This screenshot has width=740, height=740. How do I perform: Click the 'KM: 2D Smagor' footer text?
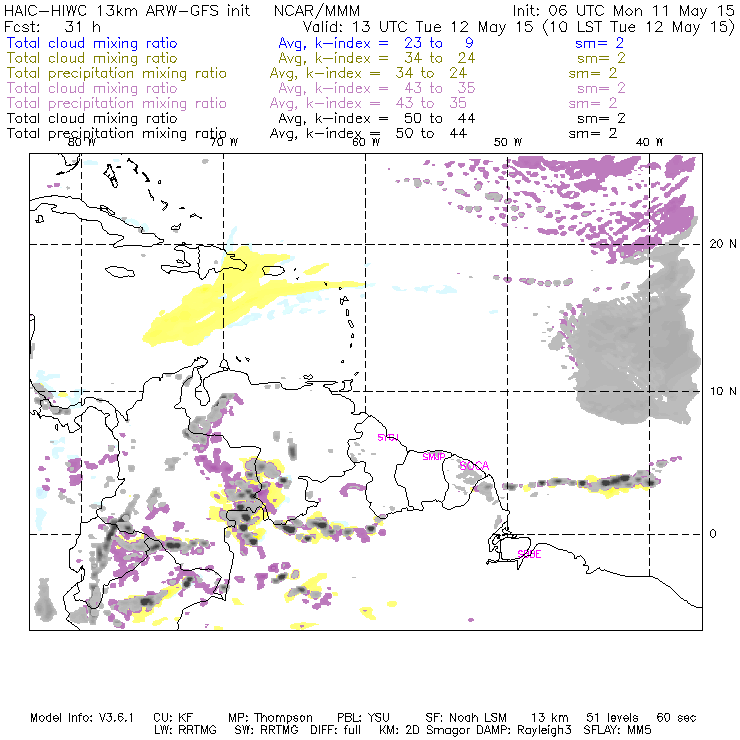[423, 731]
